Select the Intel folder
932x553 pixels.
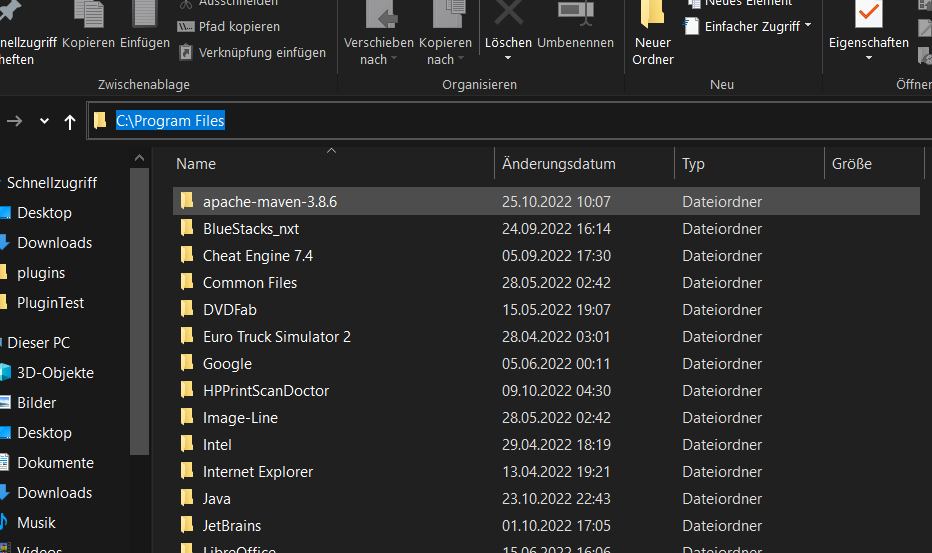tap(217, 445)
